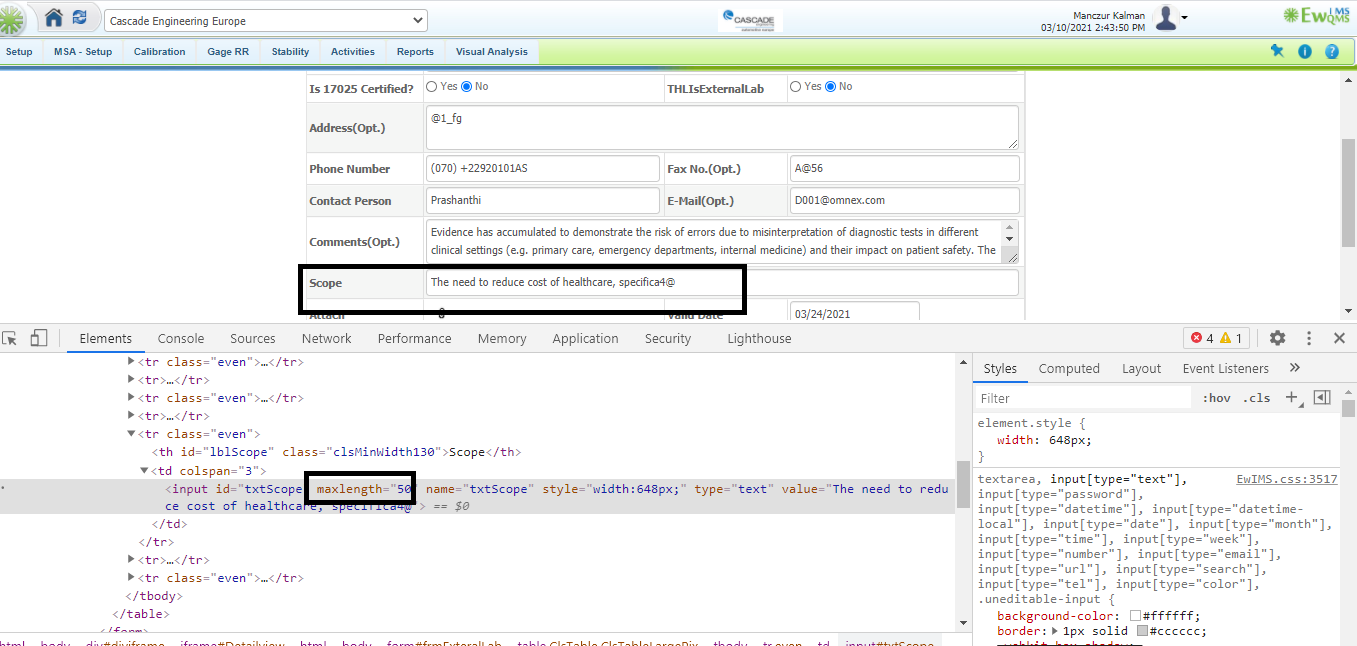
Task: Switch to the Console tab
Action: pos(181,339)
